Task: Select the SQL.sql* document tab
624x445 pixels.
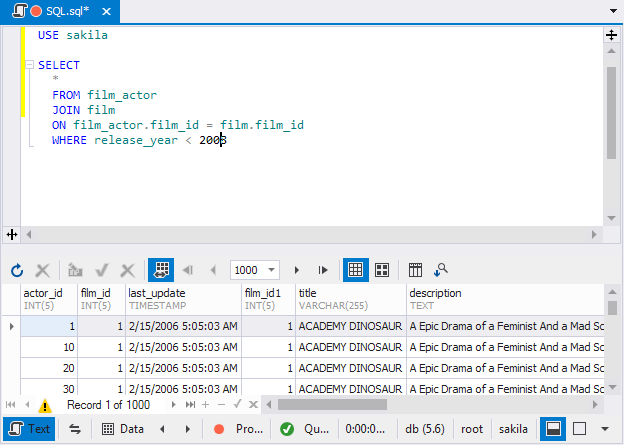Action: 60,12
